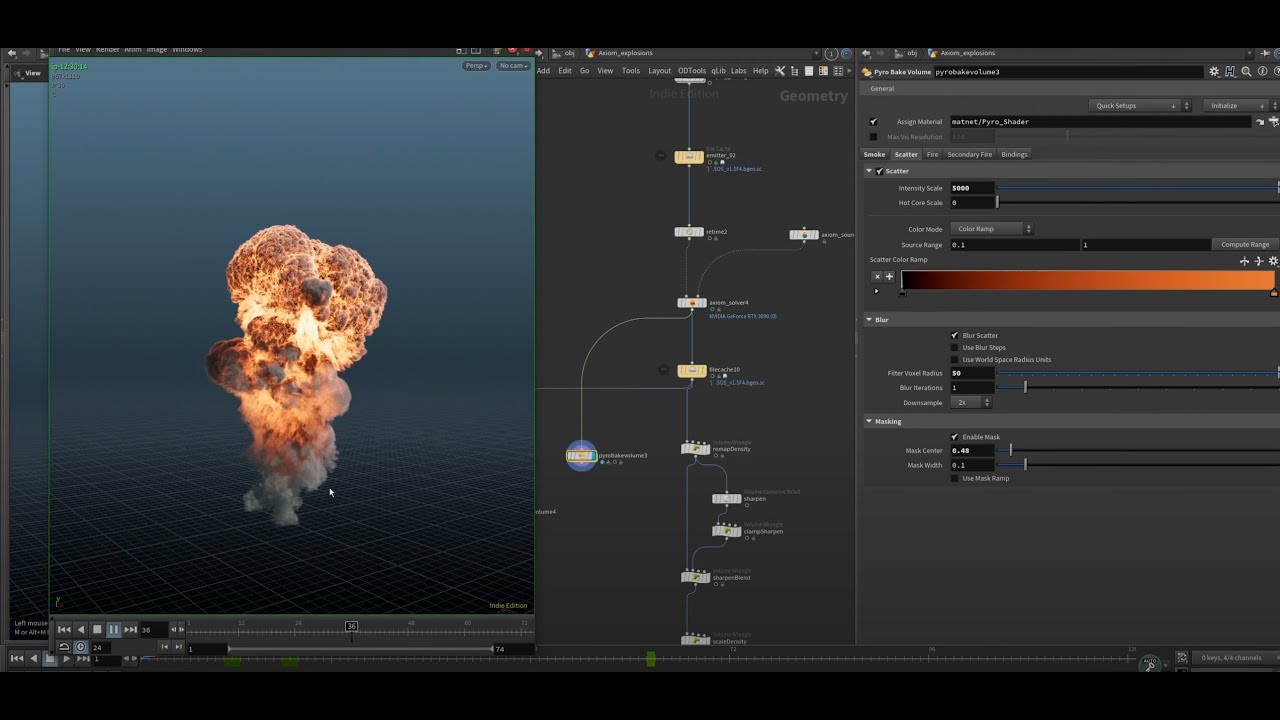1280x720 pixels.
Task: Select the emitter_02 node
Action: coord(689,157)
